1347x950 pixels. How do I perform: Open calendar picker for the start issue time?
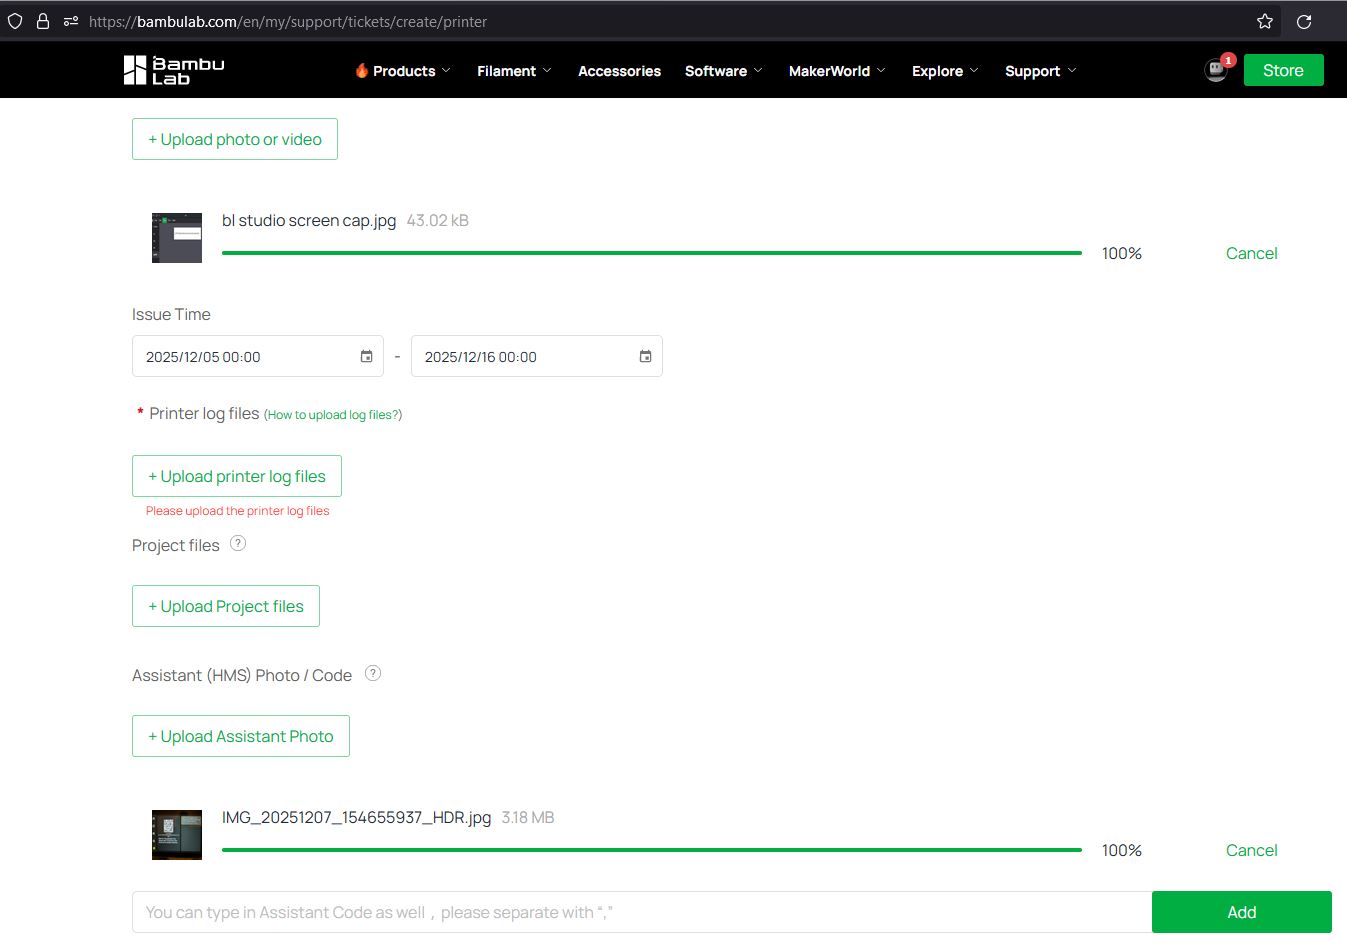pos(366,357)
